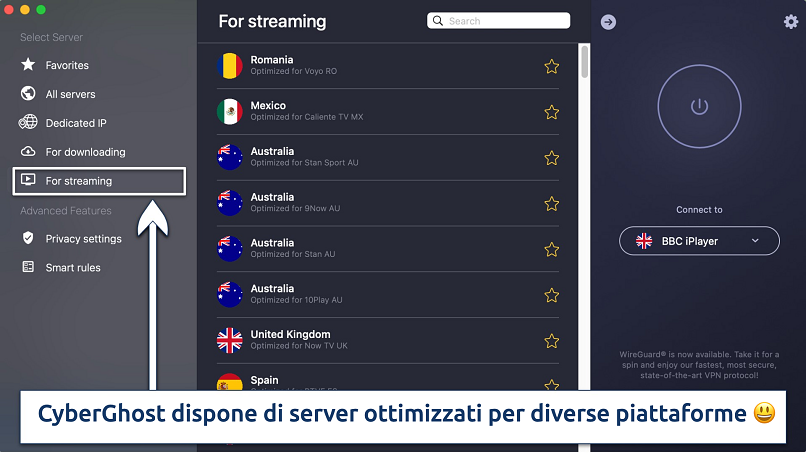Click the All servers globe icon
The width and height of the screenshot is (806, 453).
pos(28,94)
